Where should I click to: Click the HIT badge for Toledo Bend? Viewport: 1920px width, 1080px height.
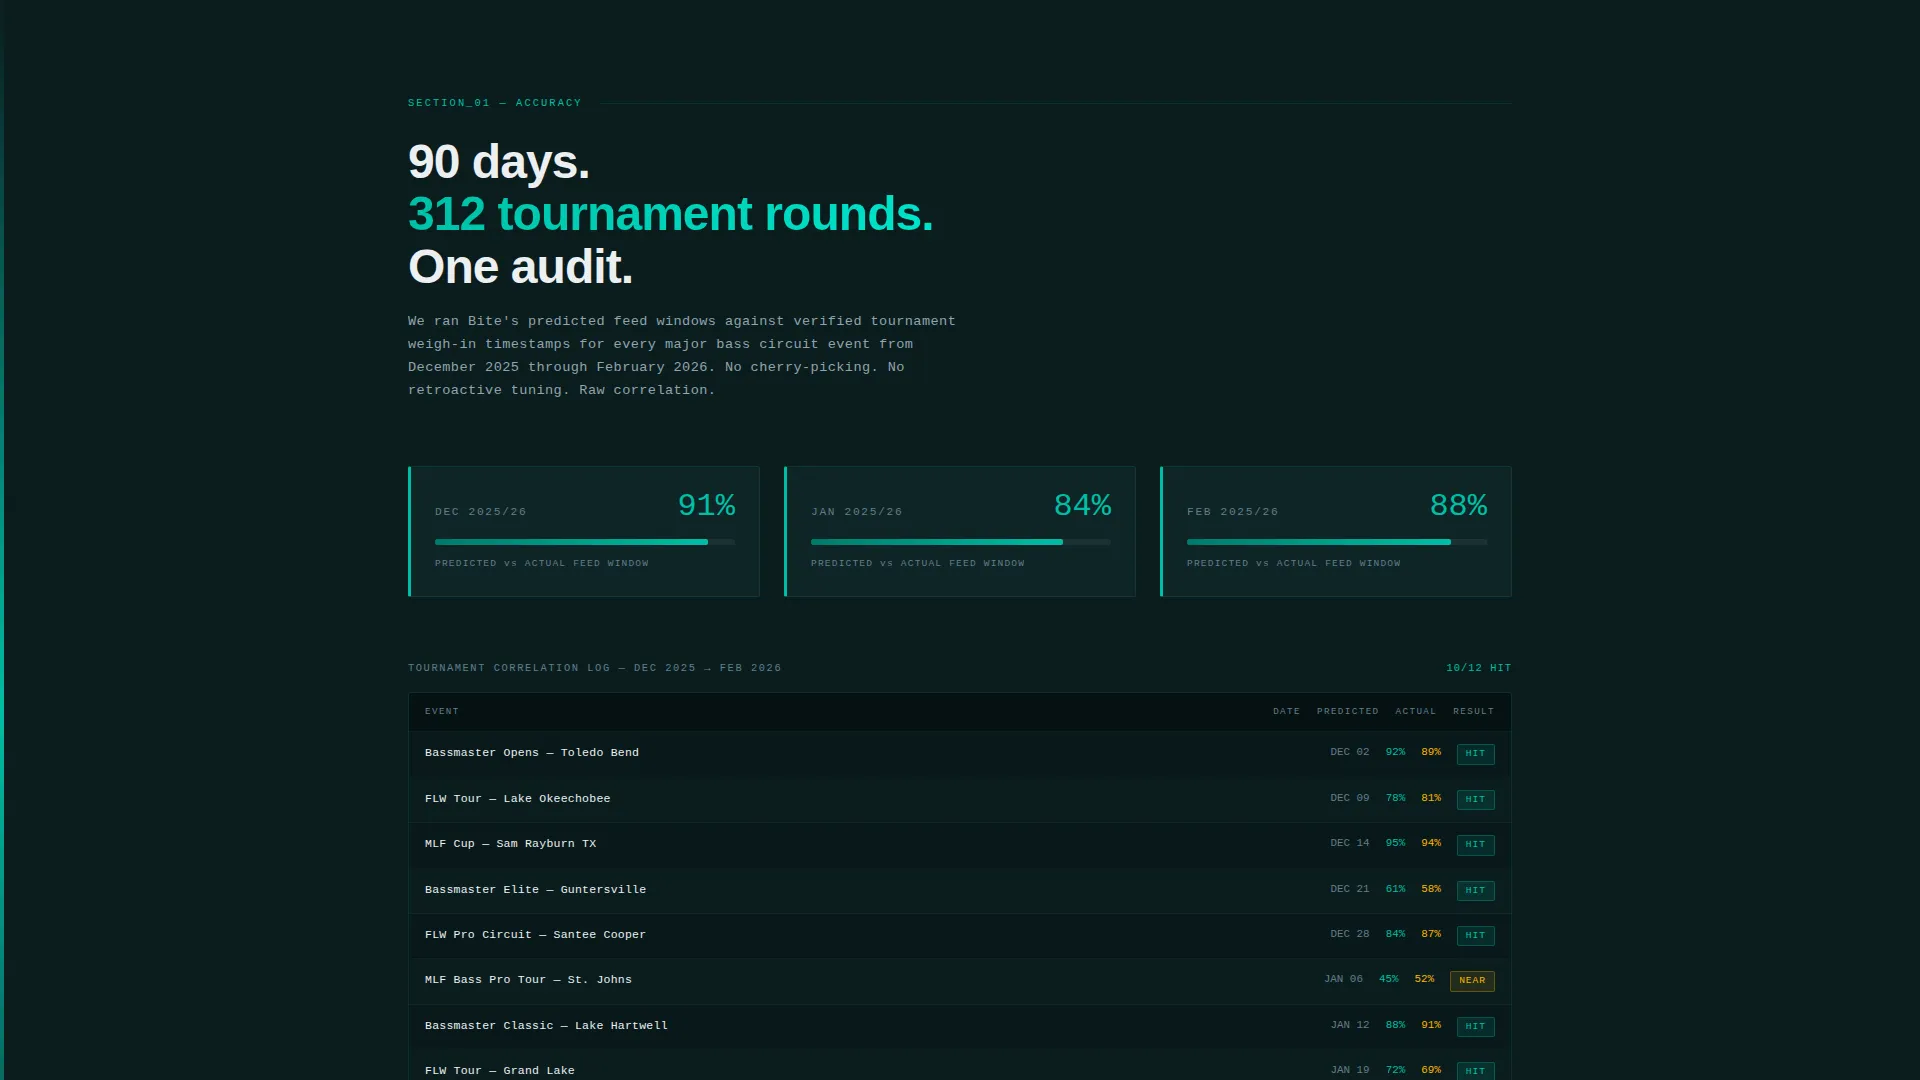1475,754
